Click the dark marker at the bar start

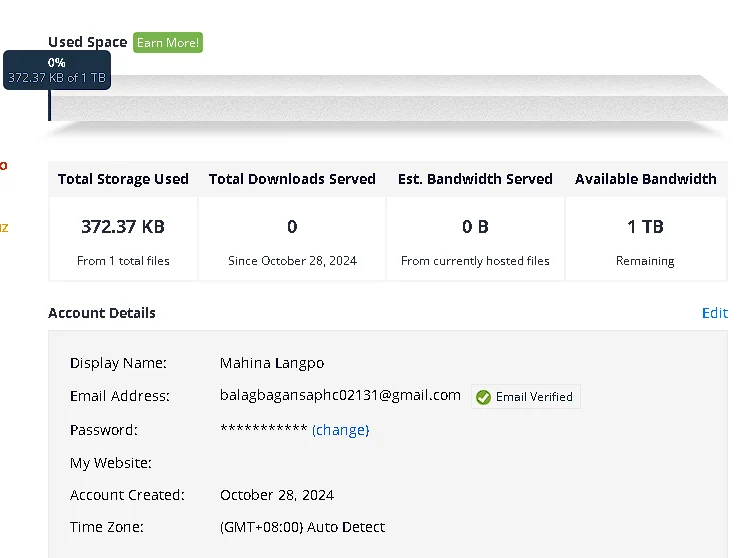pyautogui.click(x=50, y=105)
